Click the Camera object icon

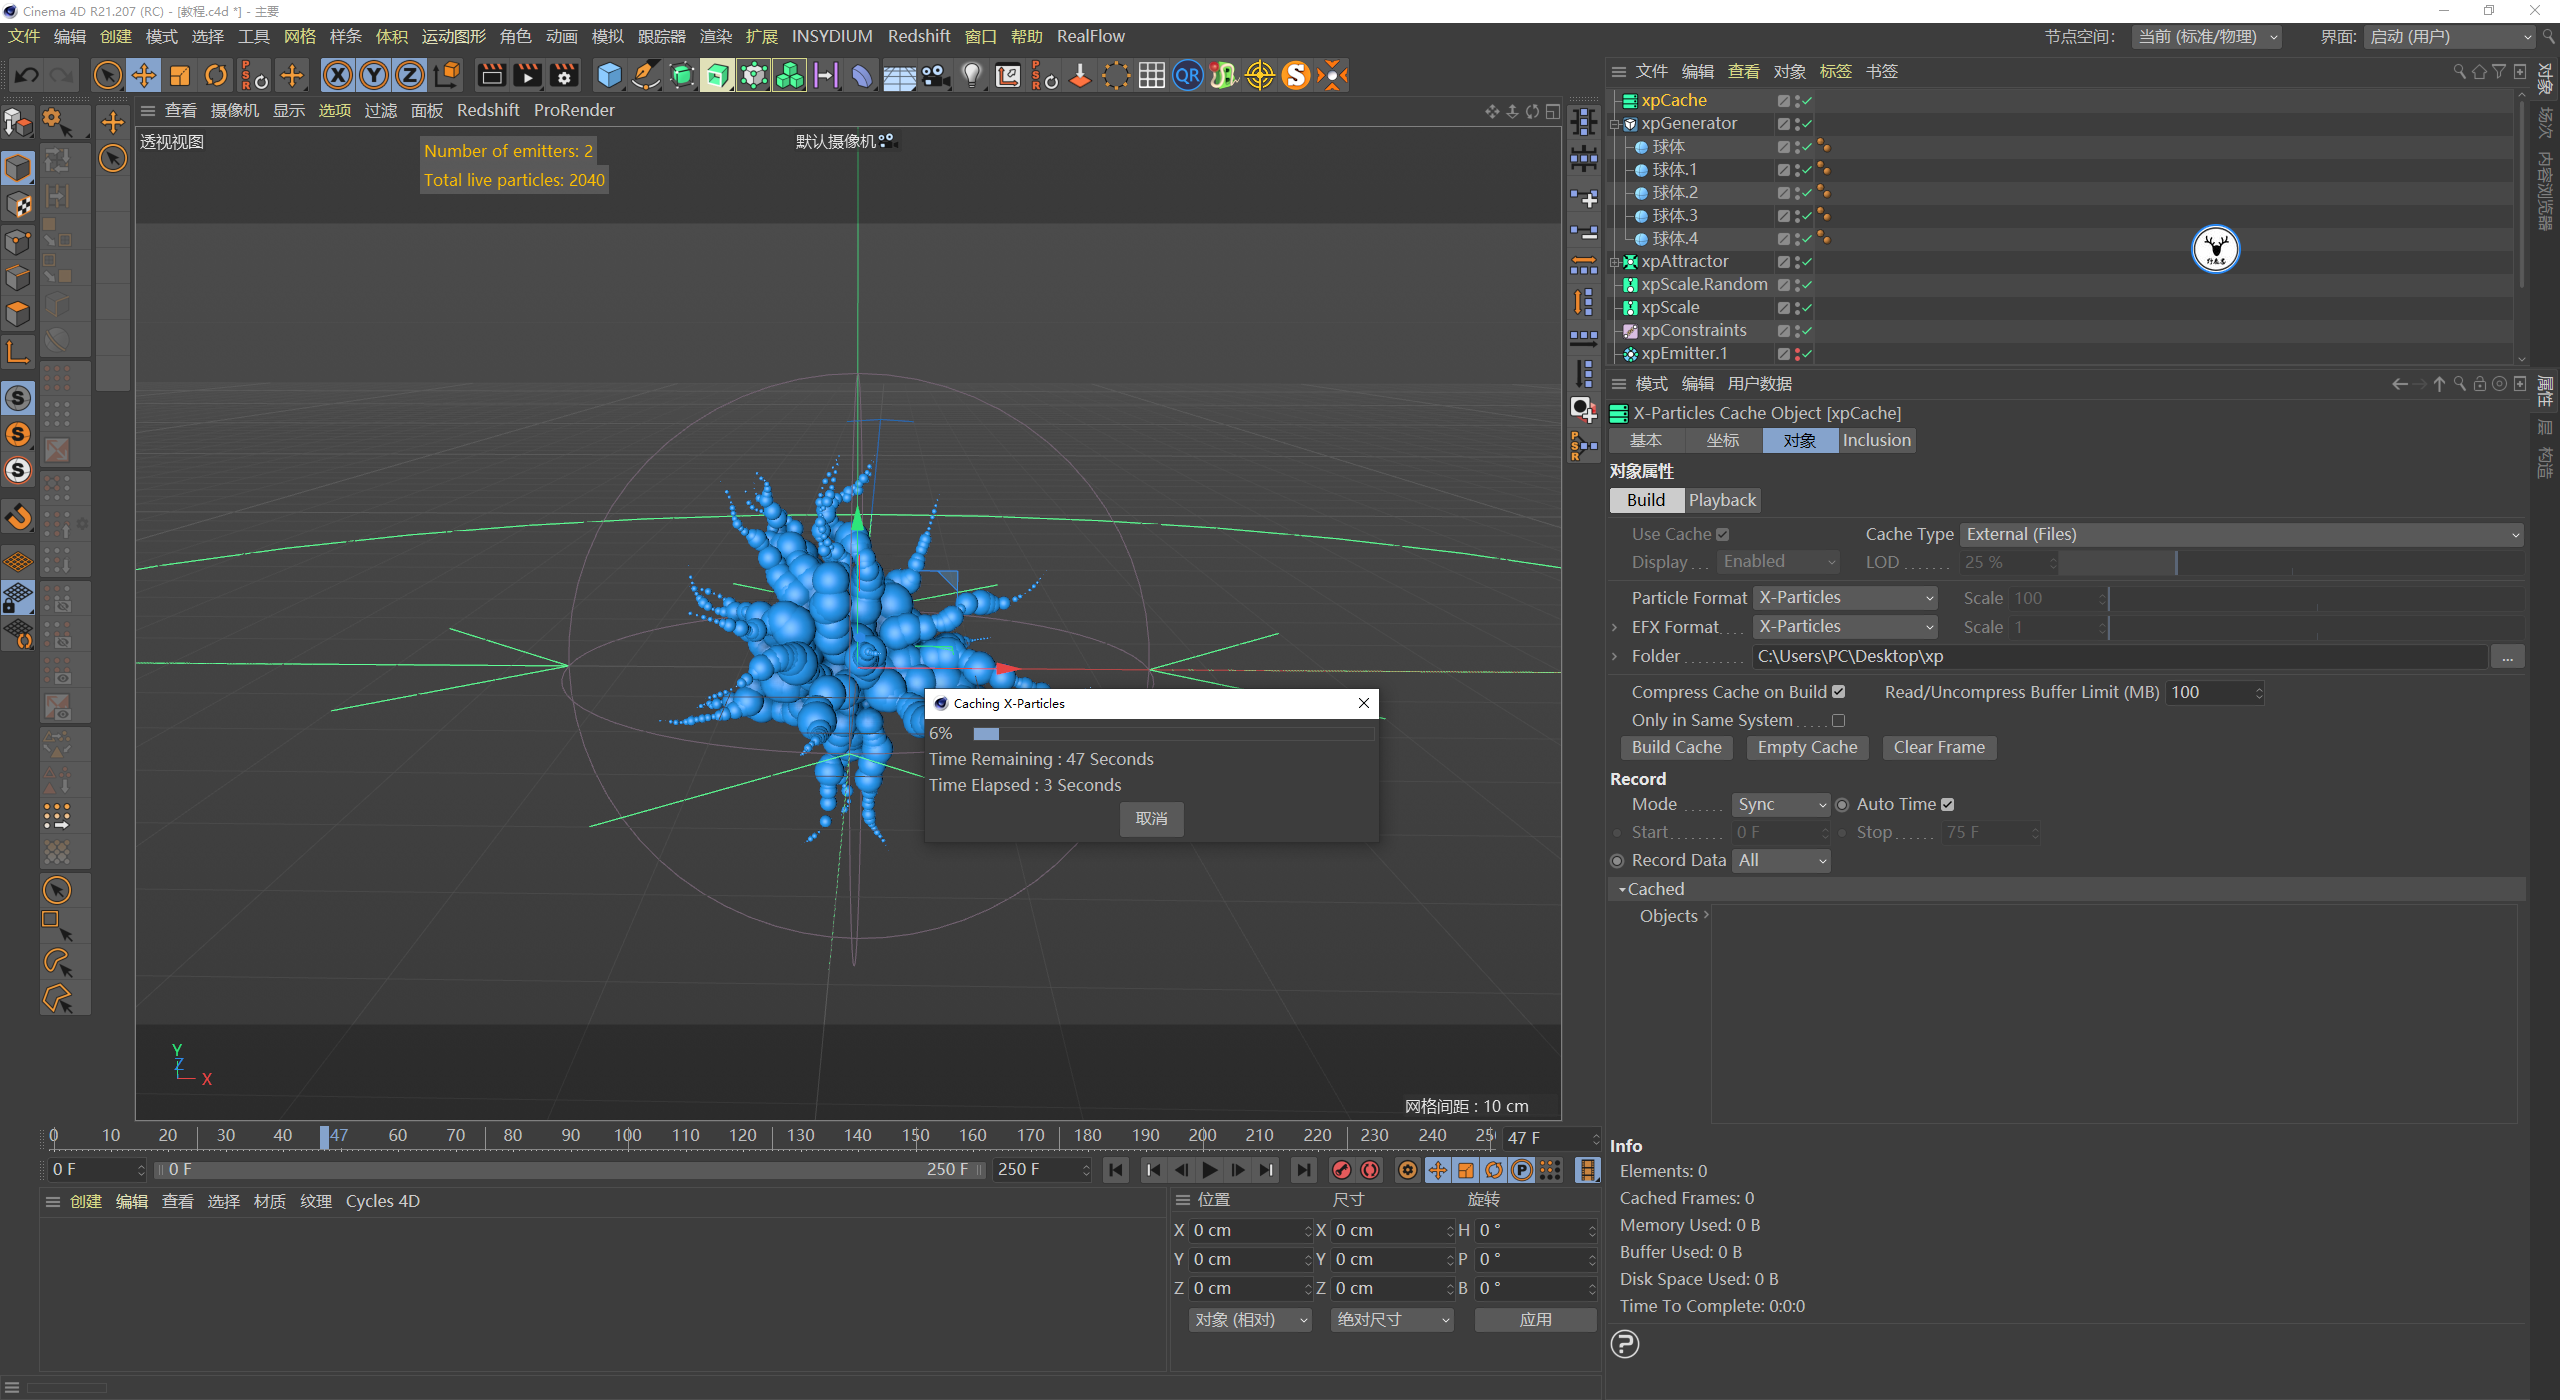pyautogui.click(x=936, y=75)
